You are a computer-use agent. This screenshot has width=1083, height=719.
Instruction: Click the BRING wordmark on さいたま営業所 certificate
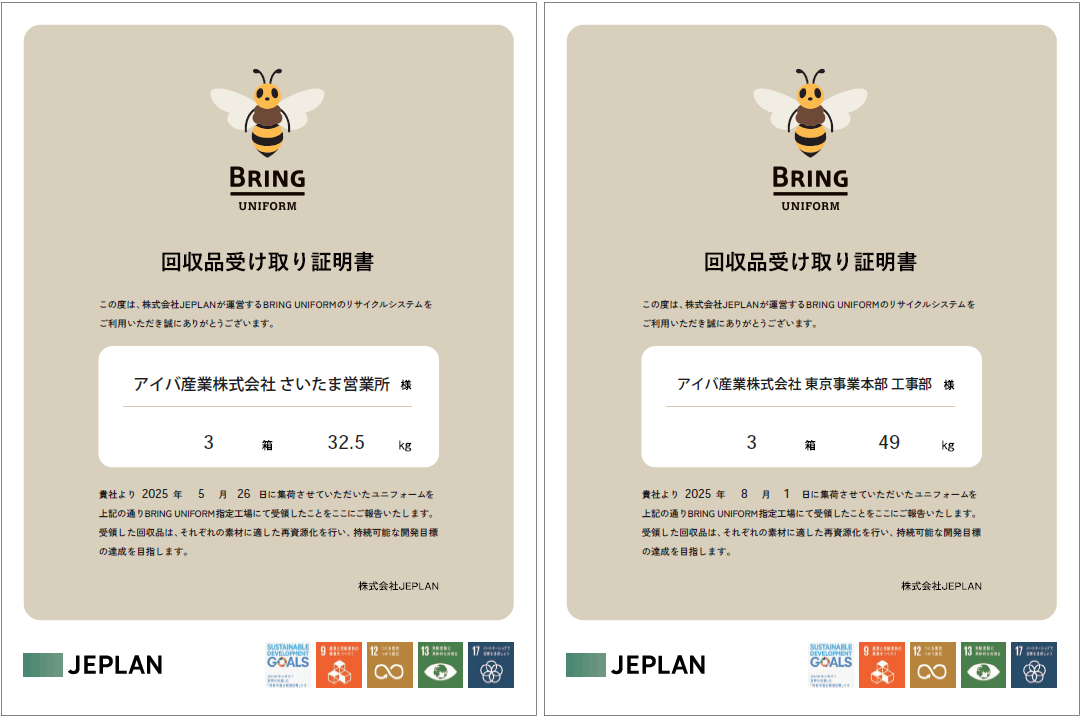pos(267,178)
